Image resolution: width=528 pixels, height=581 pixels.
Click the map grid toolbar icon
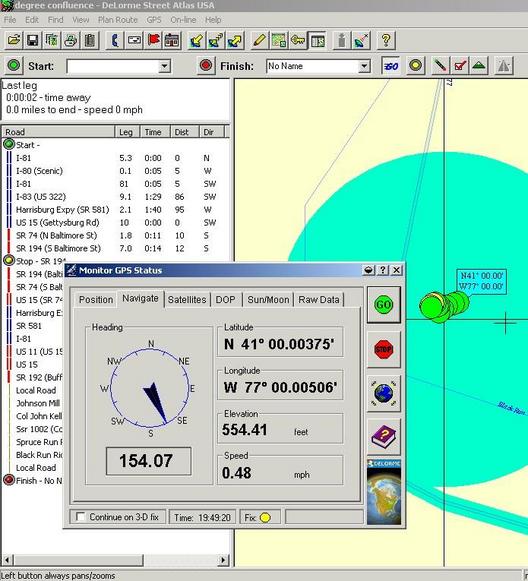279,40
